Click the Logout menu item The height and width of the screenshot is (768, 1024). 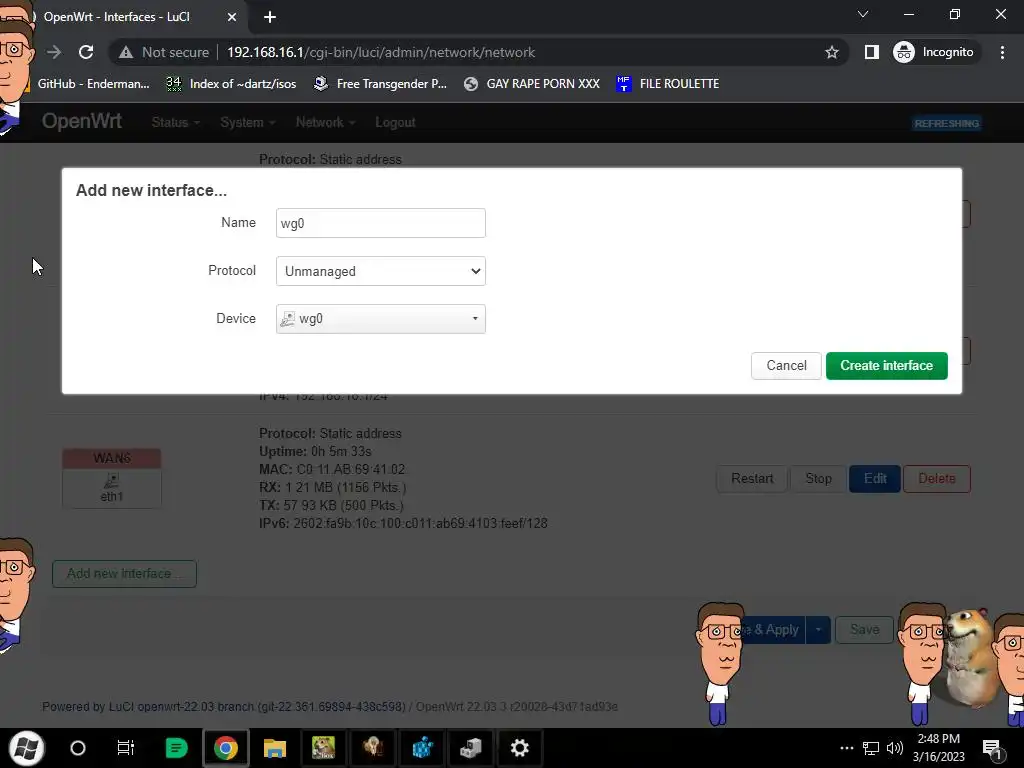(395, 123)
